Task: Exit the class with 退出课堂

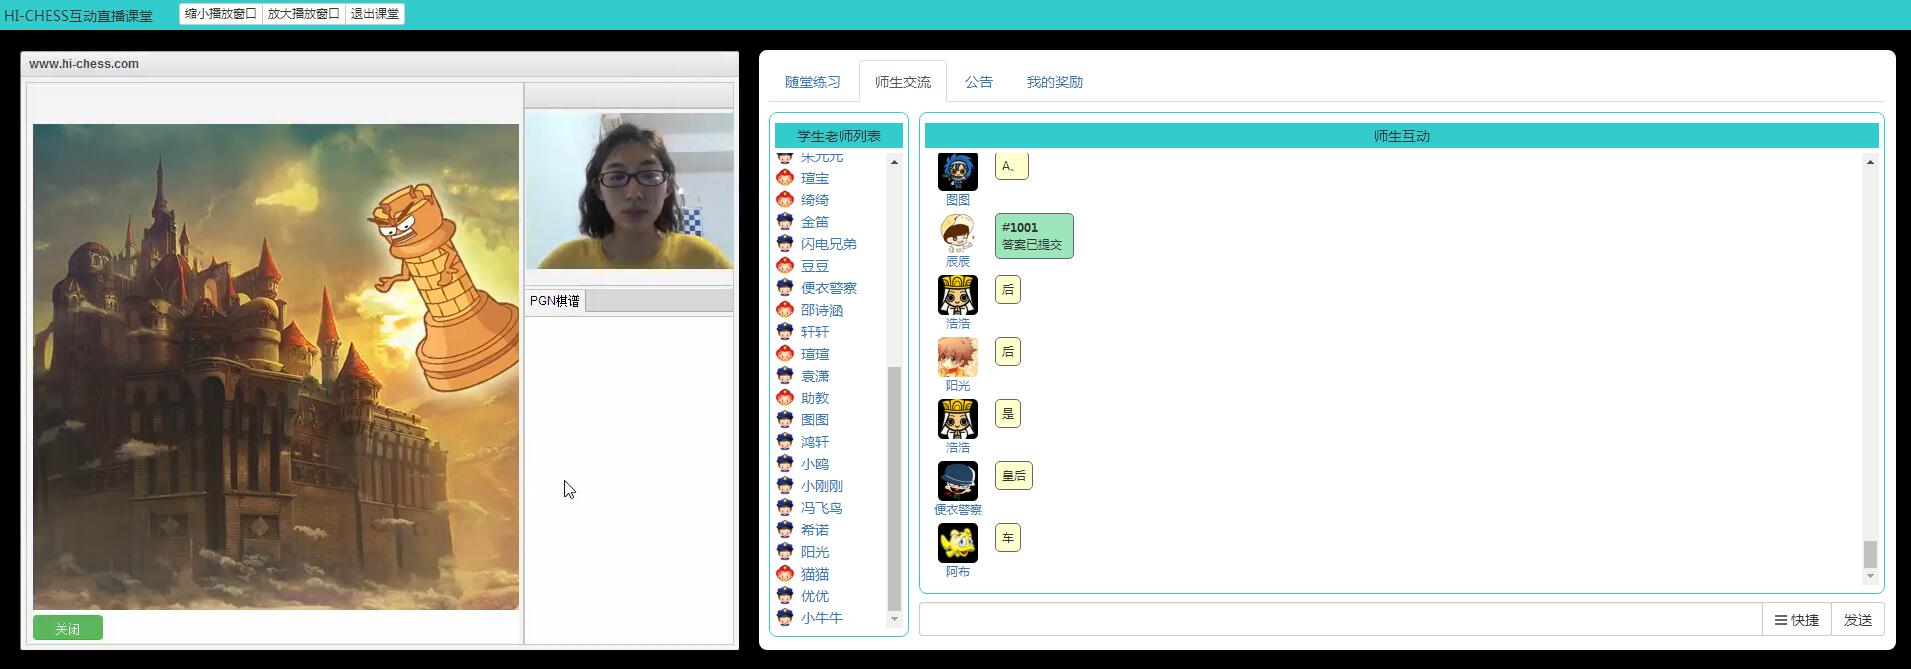Action: [x=375, y=14]
